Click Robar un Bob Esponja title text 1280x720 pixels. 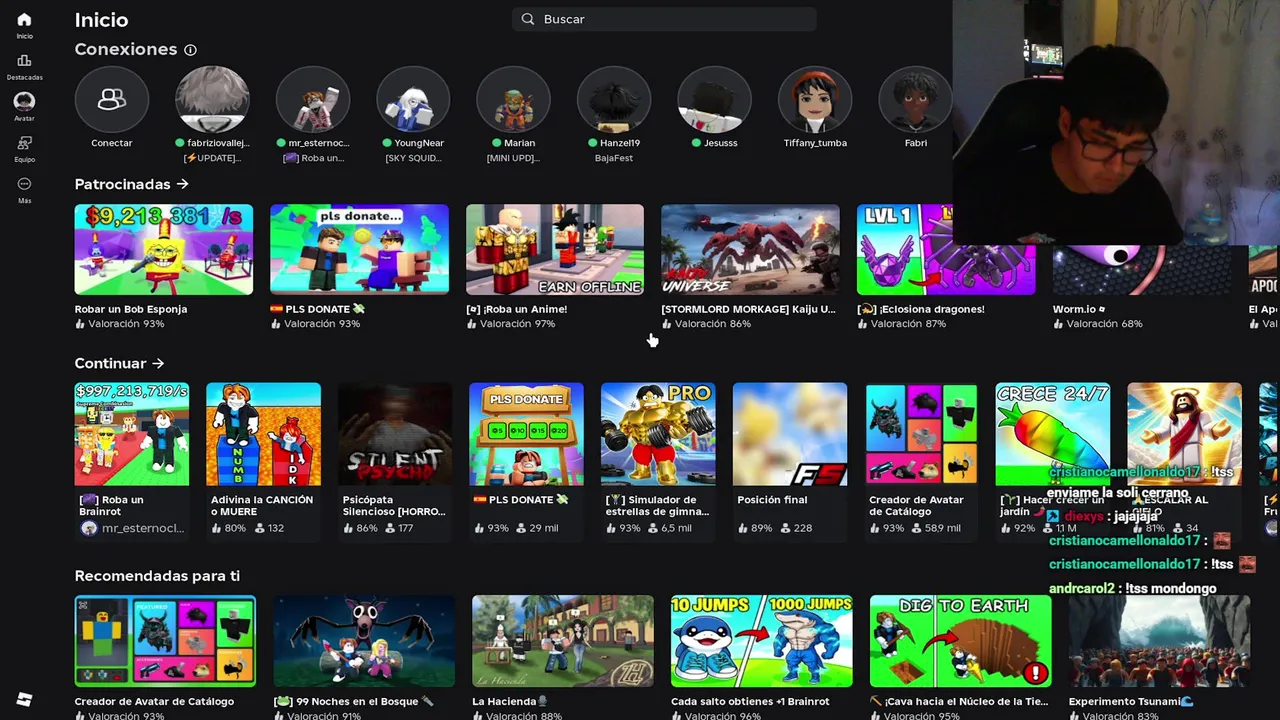click(131, 309)
